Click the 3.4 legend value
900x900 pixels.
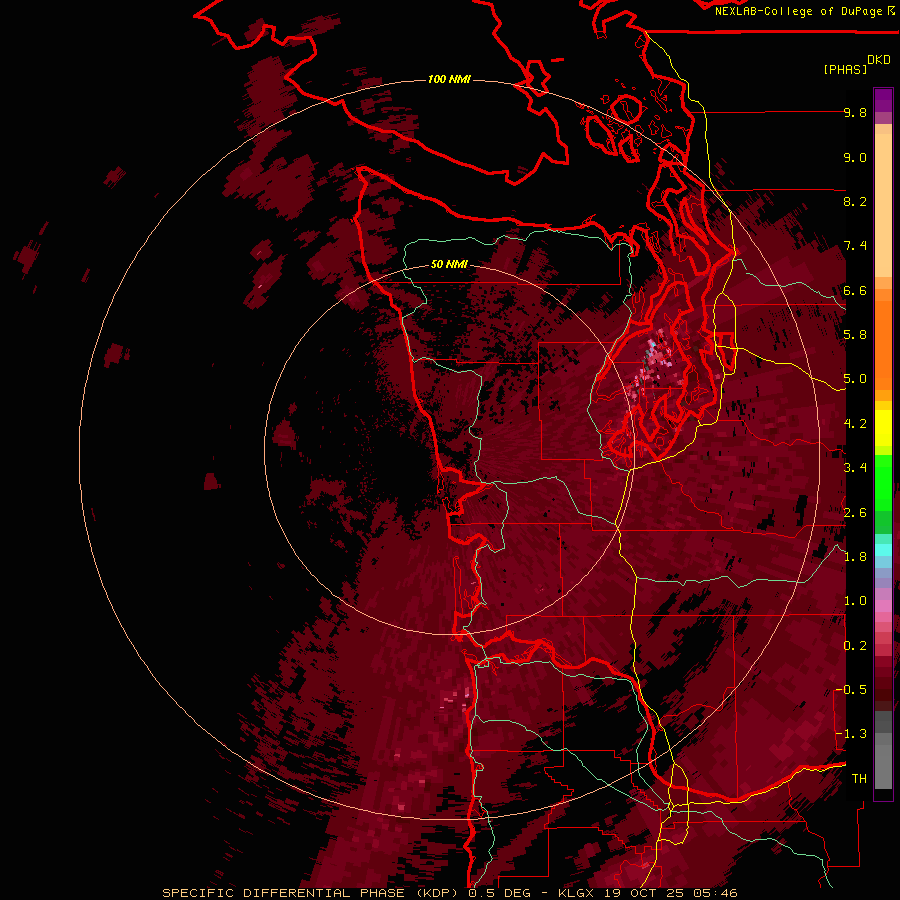[855, 468]
